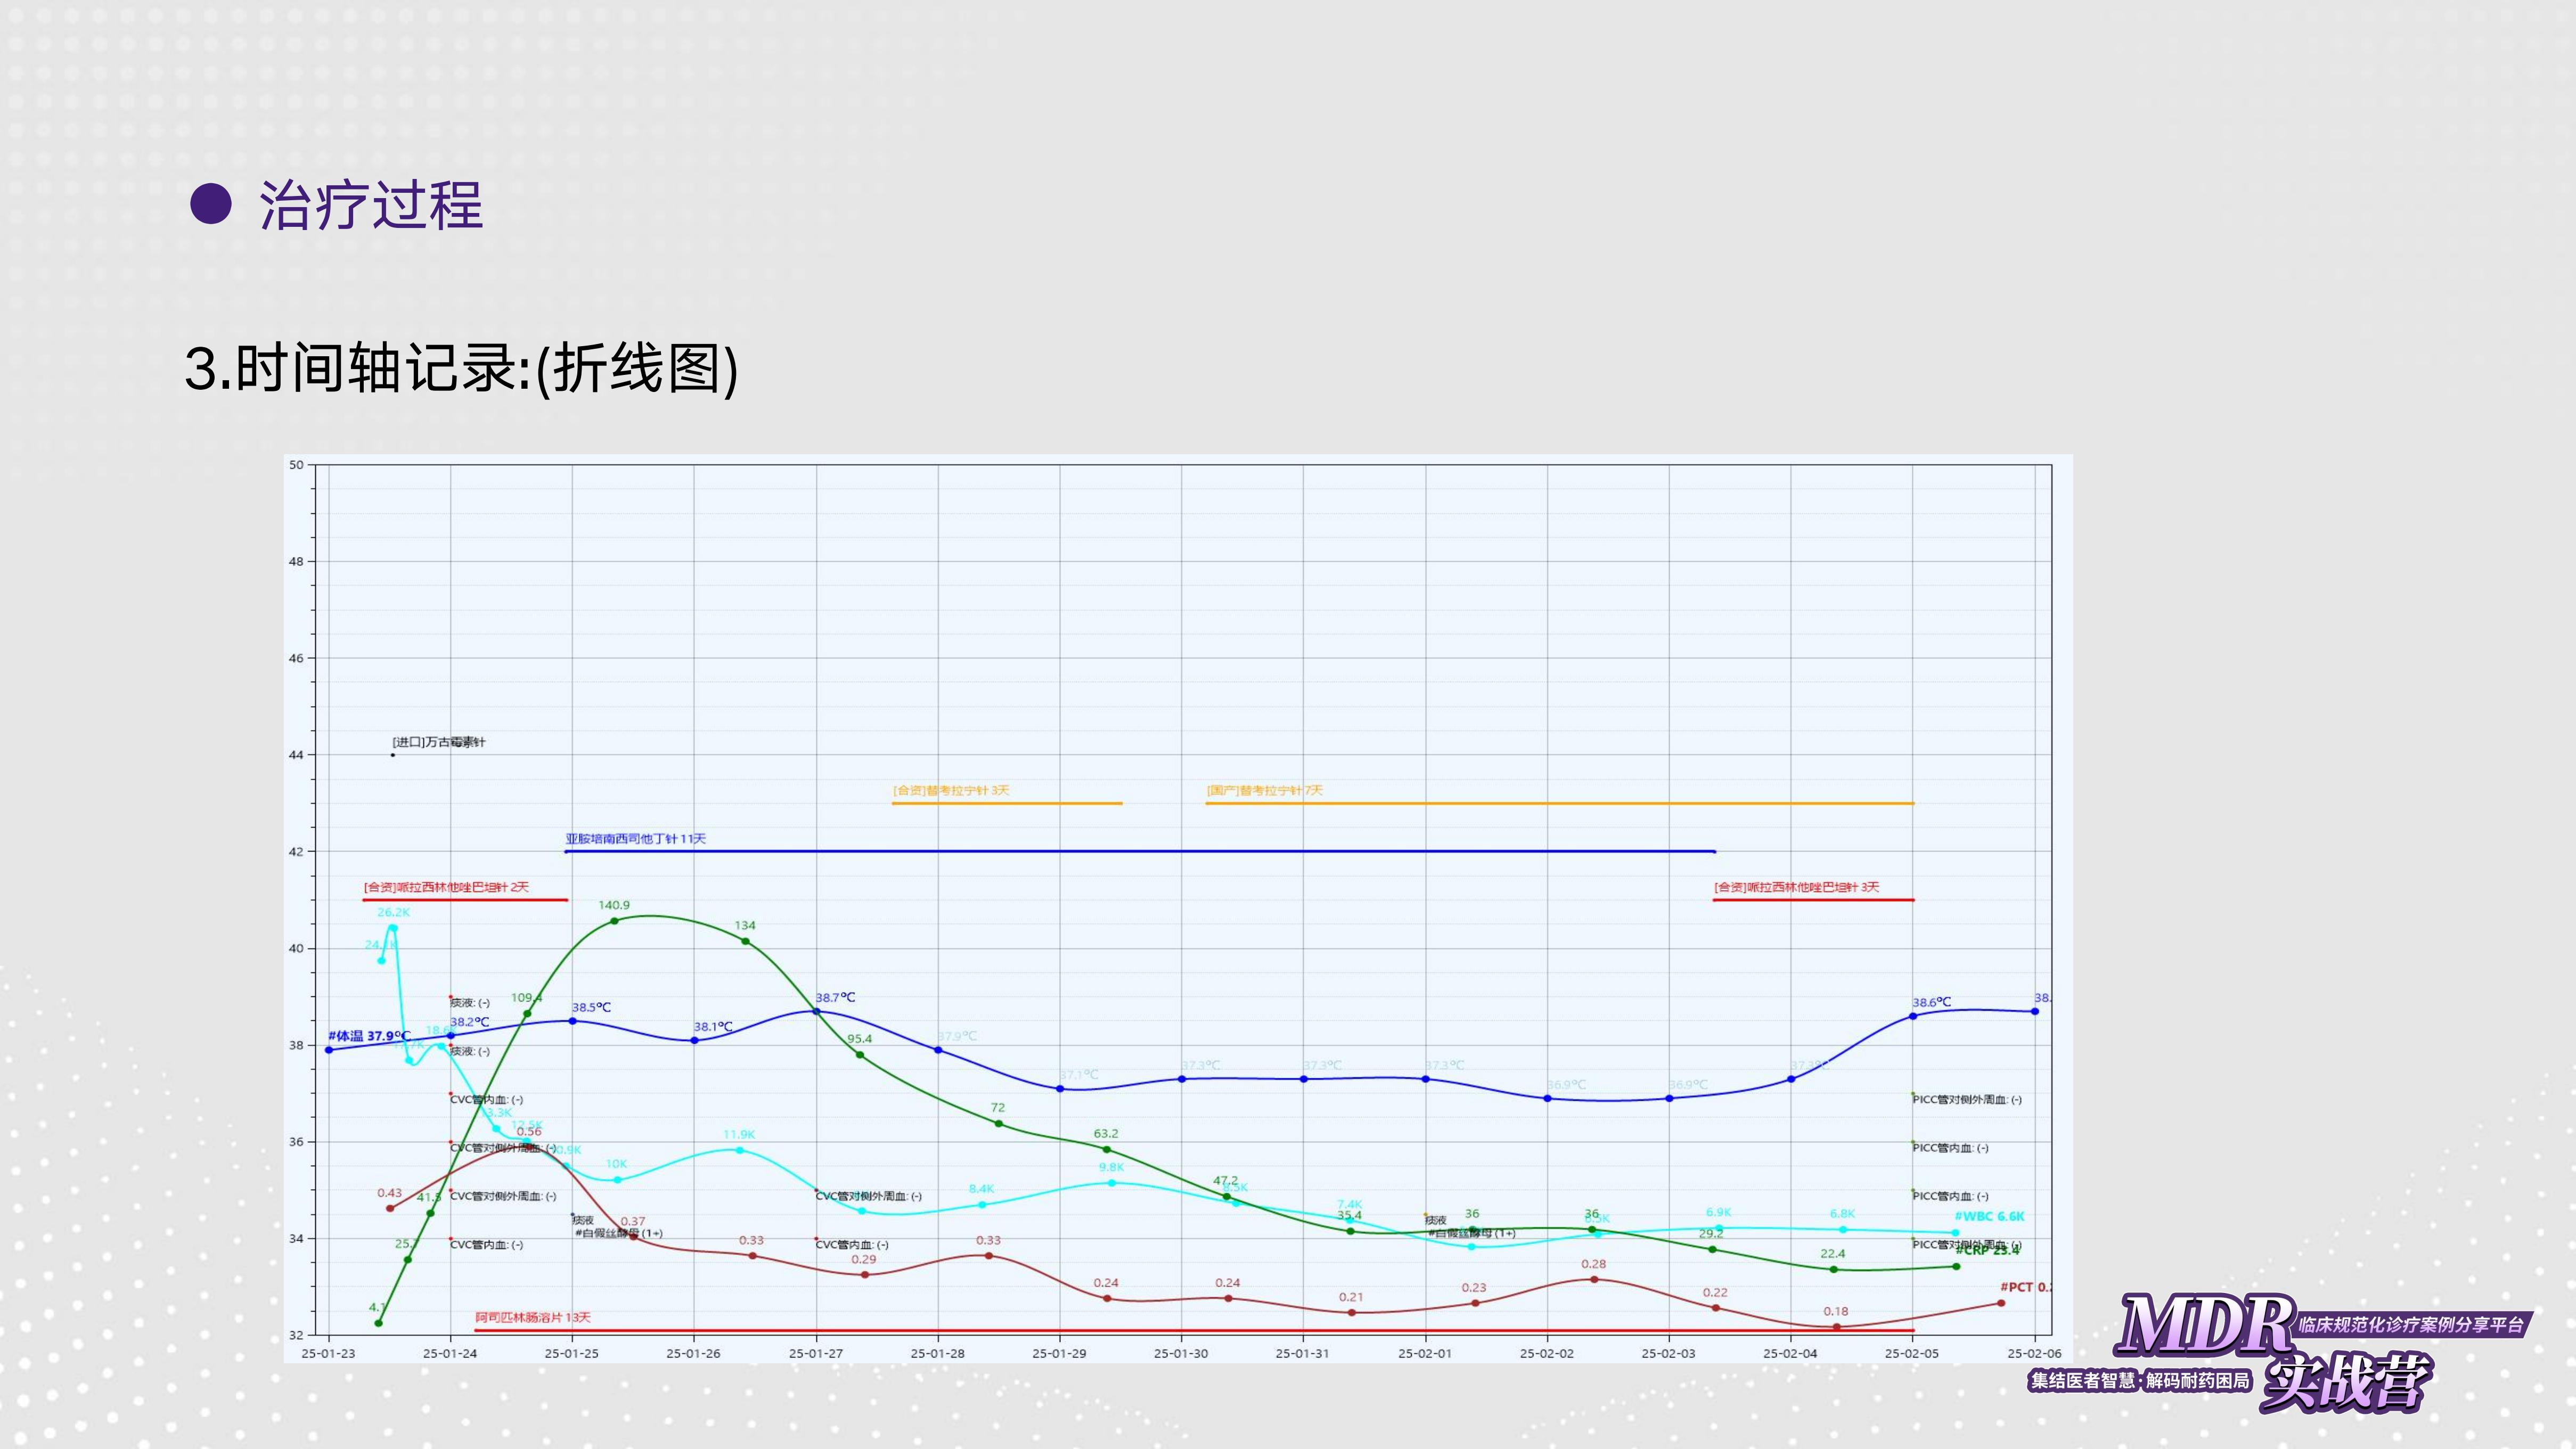Click the 0.43 PCT starting data point
The image size is (2576, 1449).
390,1208
